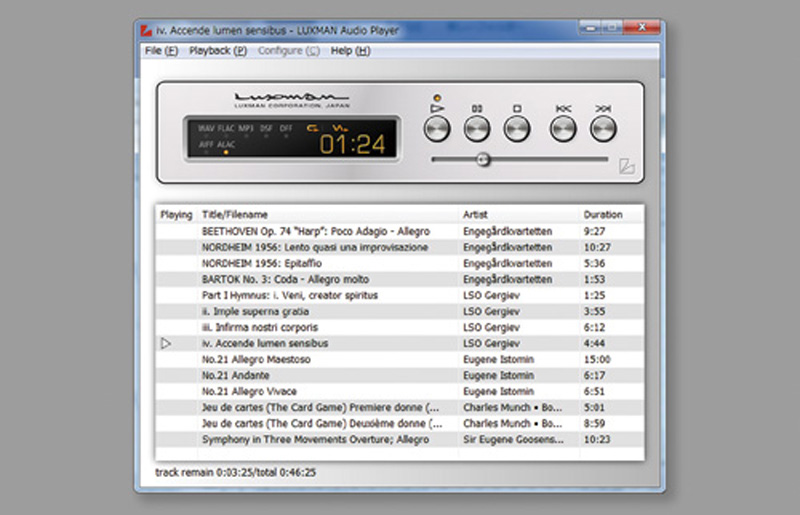Select NORDHEIM 1956: Epitaffio track

(x=399, y=263)
